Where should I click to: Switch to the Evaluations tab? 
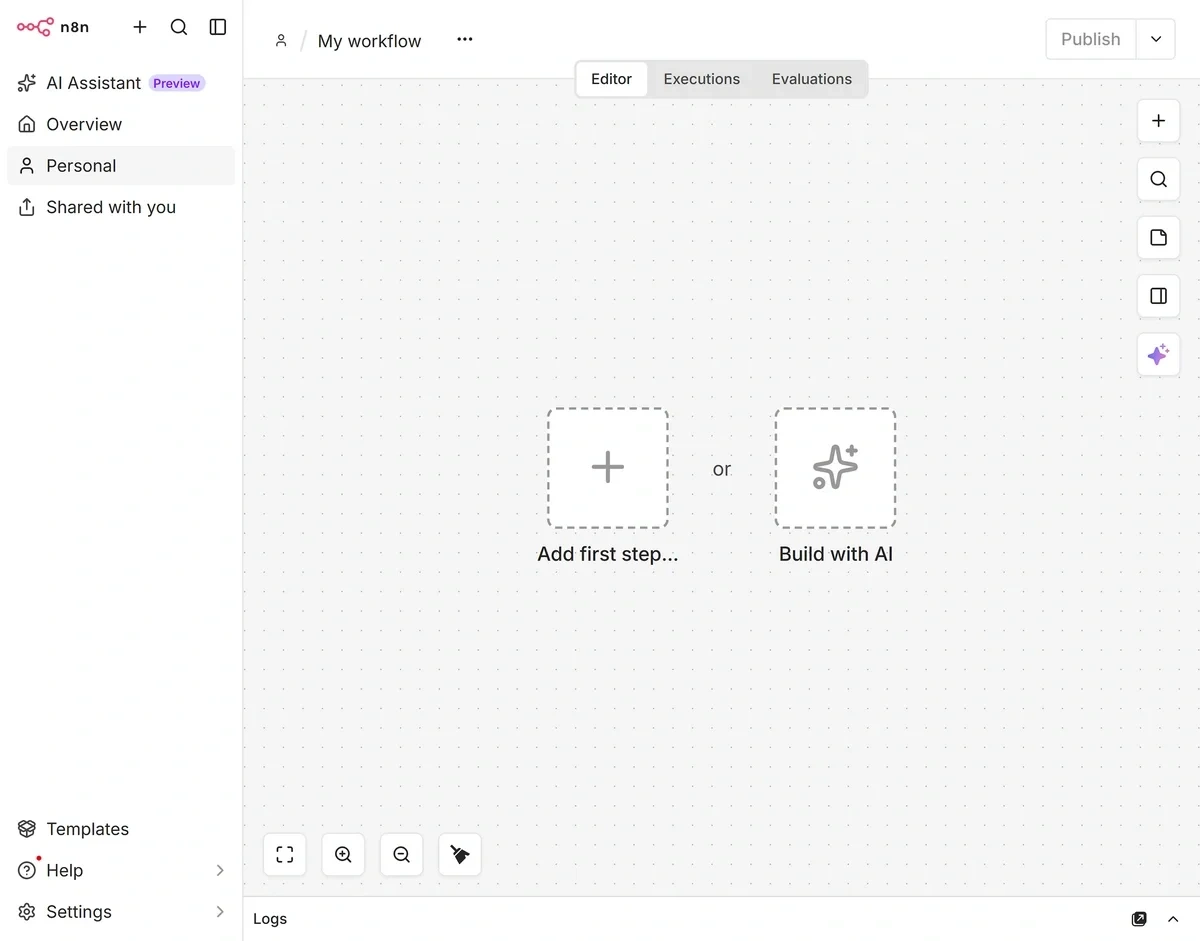[x=812, y=79]
